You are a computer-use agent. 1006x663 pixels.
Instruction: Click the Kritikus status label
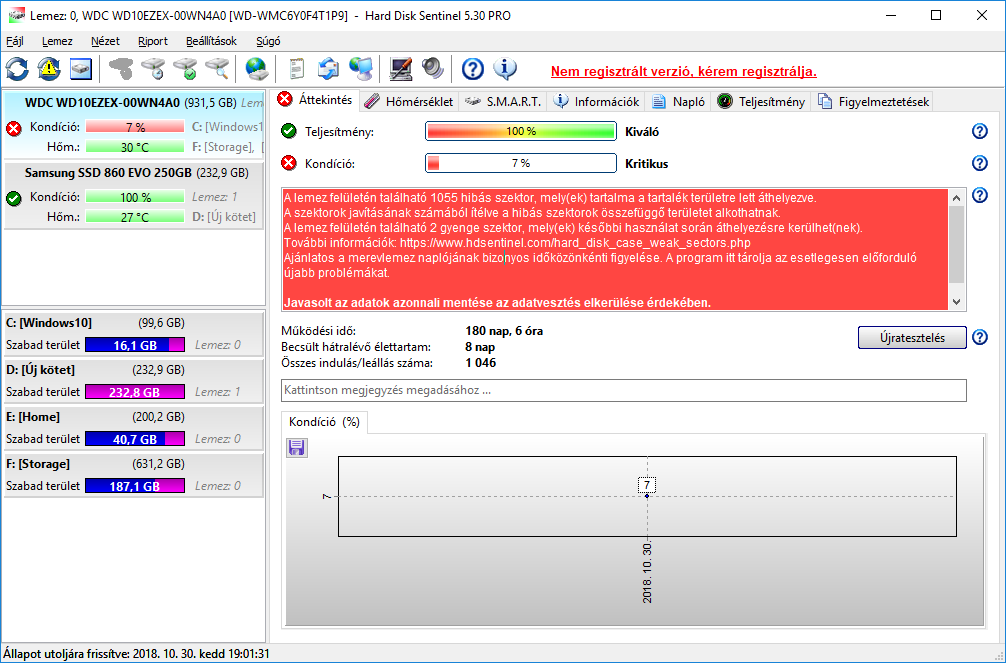646,164
